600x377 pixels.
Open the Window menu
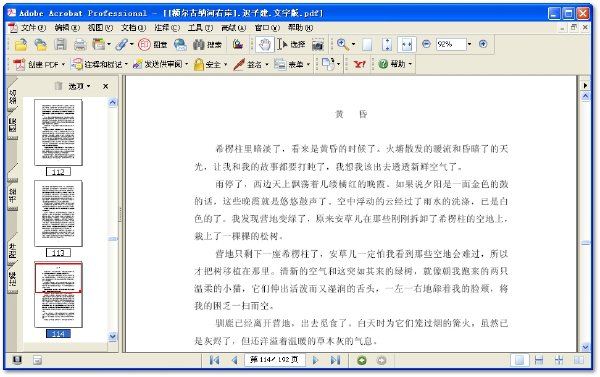click(267, 28)
